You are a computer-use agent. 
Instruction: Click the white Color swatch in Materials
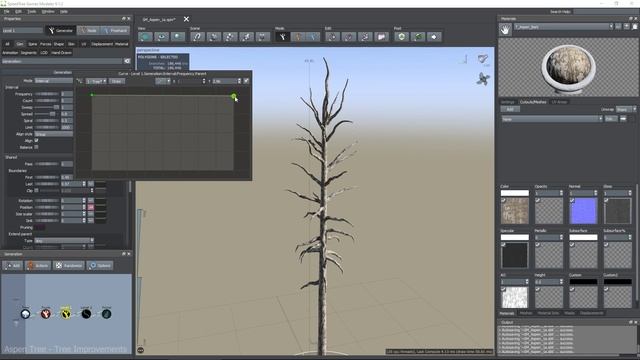tap(515, 193)
